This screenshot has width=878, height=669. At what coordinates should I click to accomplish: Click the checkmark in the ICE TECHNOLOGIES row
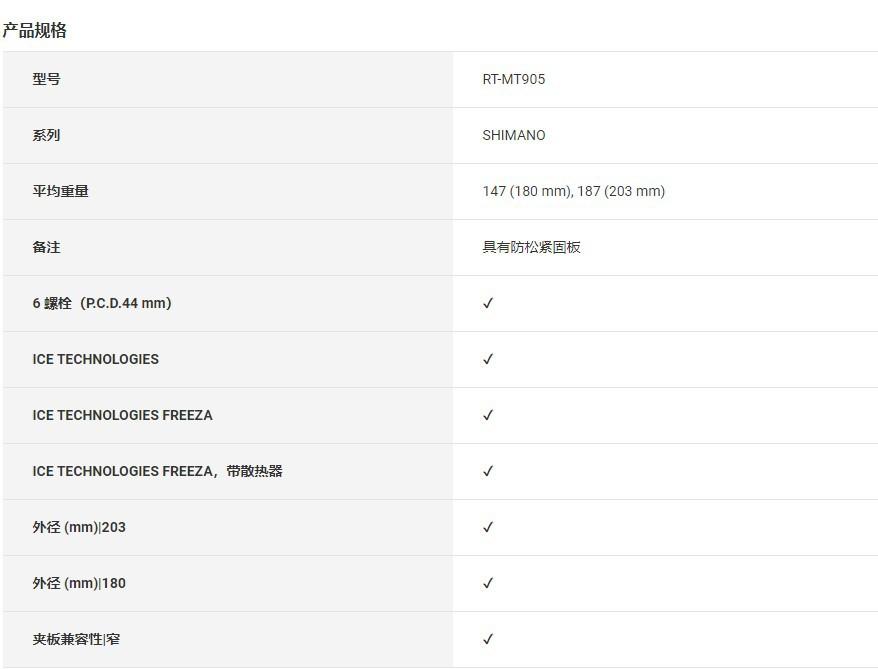tap(488, 359)
